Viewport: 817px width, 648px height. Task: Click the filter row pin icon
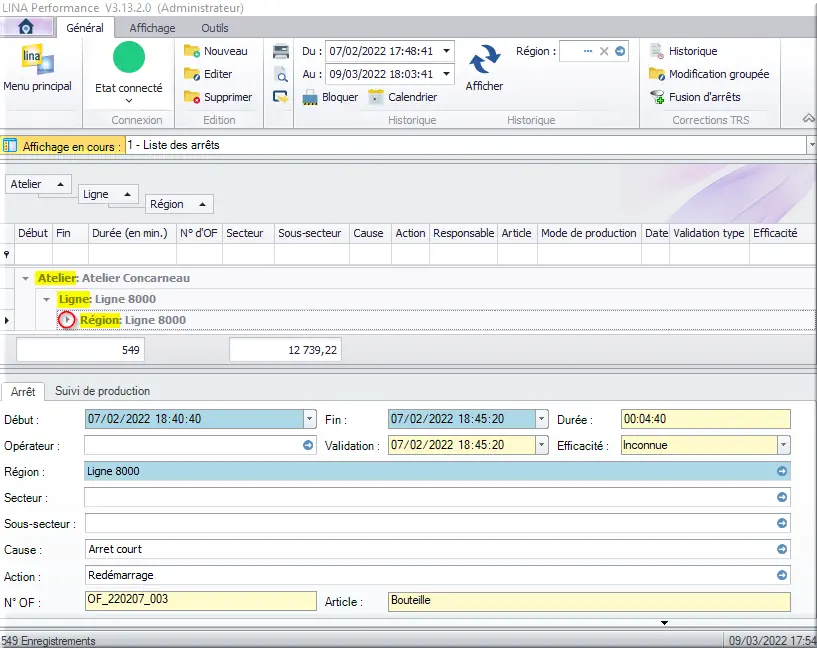7,254
